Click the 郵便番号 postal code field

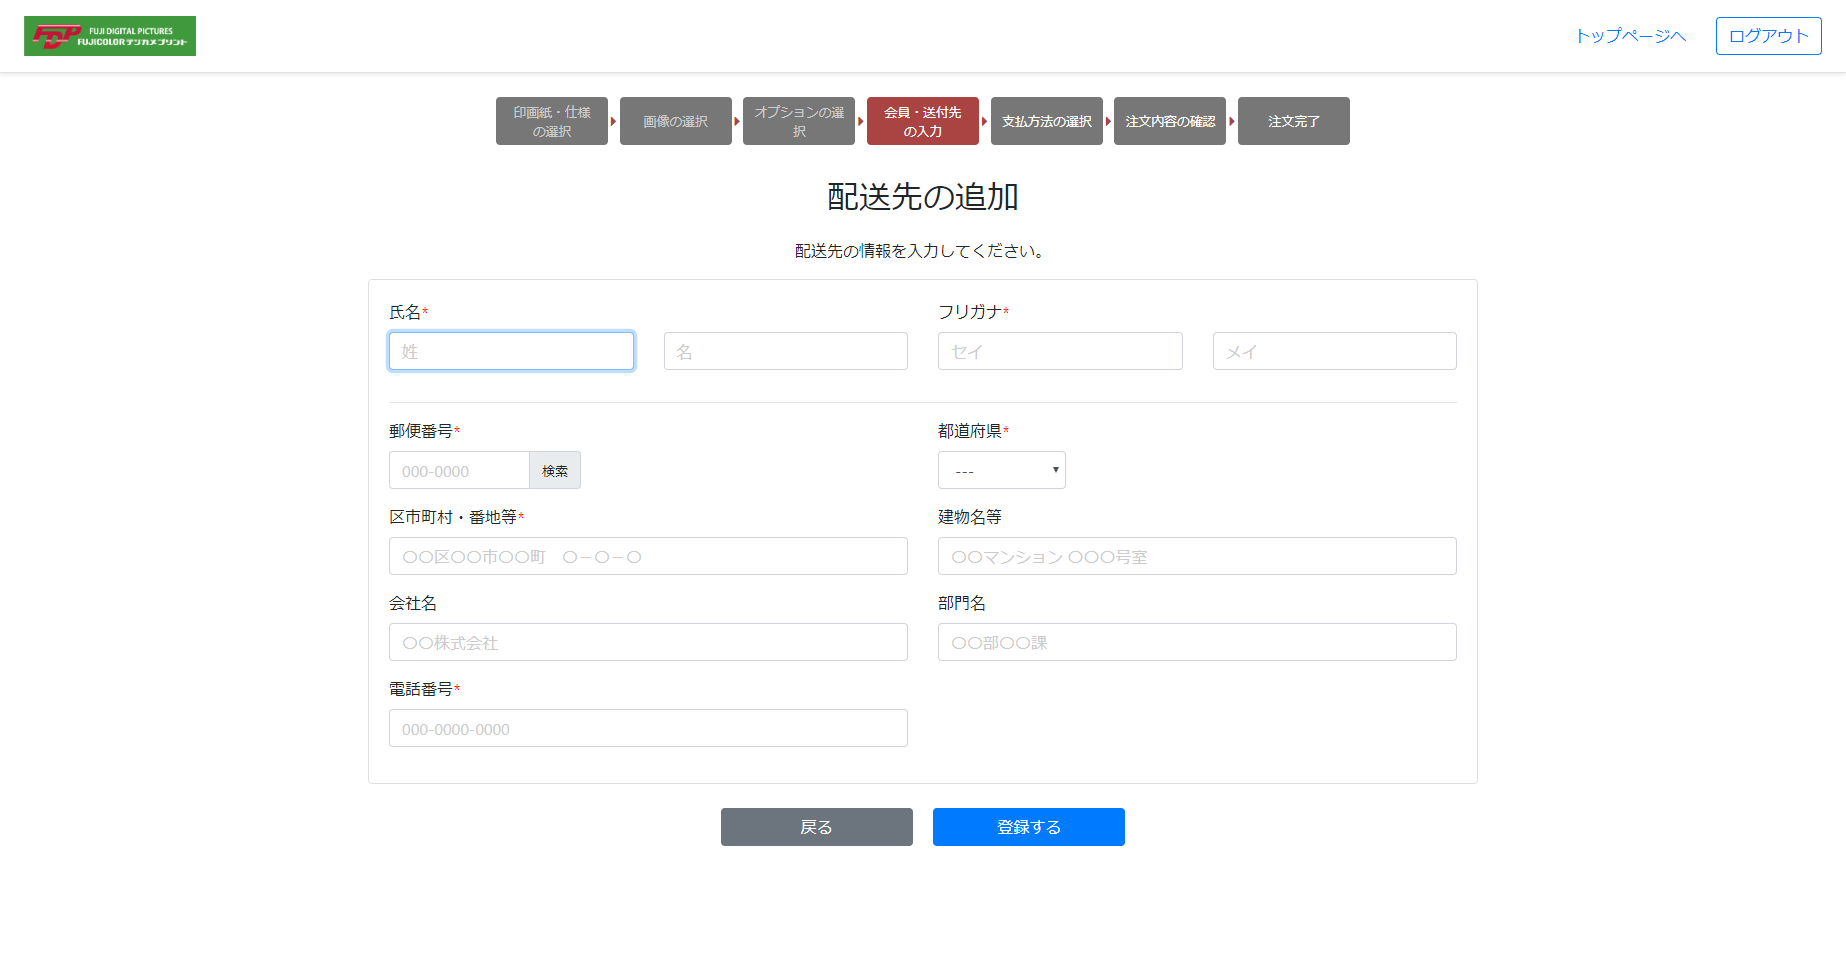pos(459,470)
